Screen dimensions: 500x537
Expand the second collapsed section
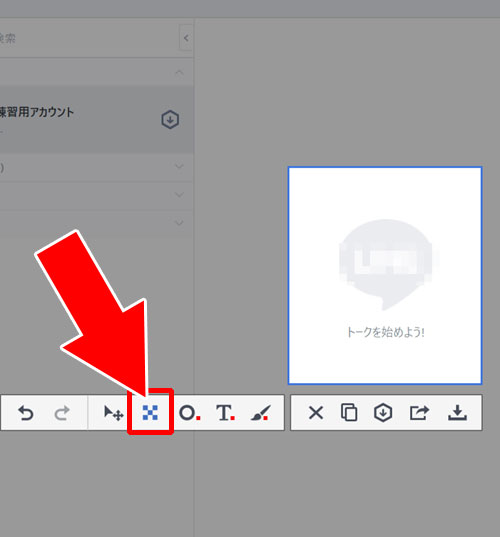(x=179, y=195)
